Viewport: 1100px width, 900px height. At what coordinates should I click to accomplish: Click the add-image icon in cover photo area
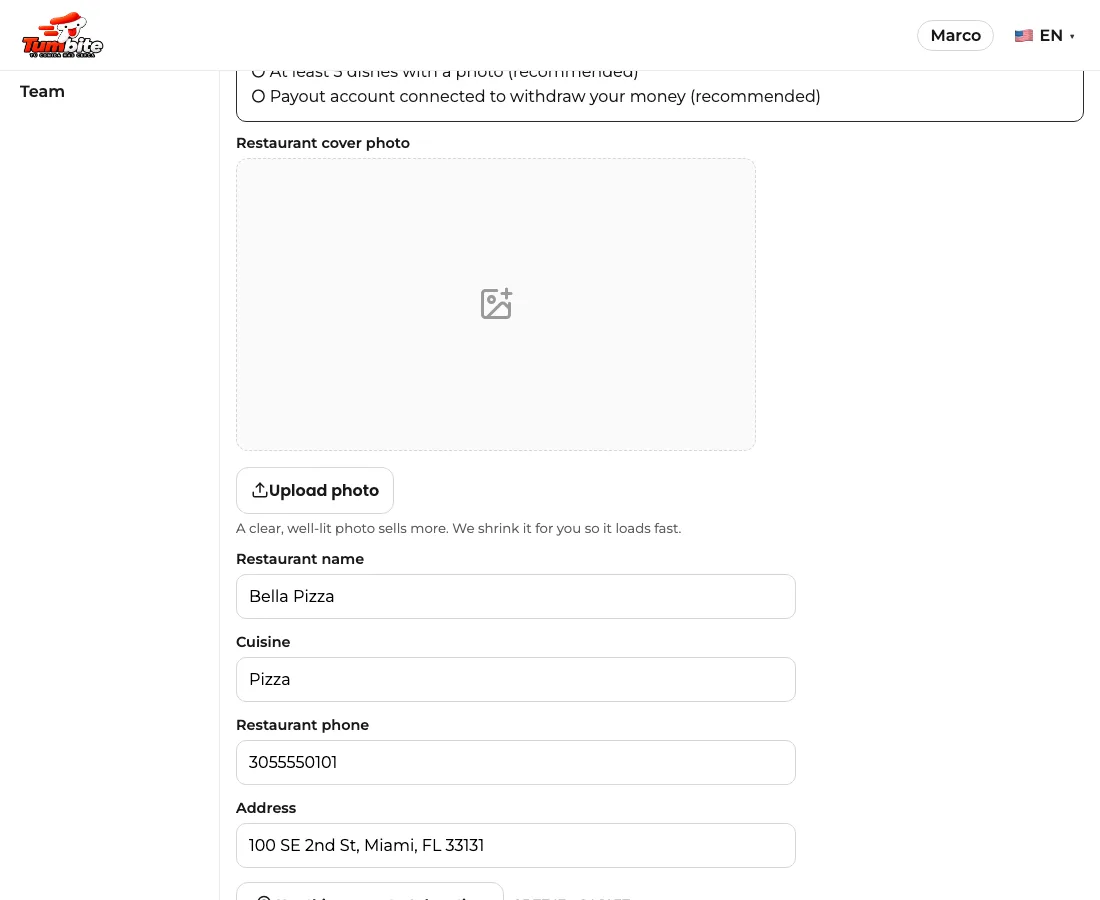[496, 304]
